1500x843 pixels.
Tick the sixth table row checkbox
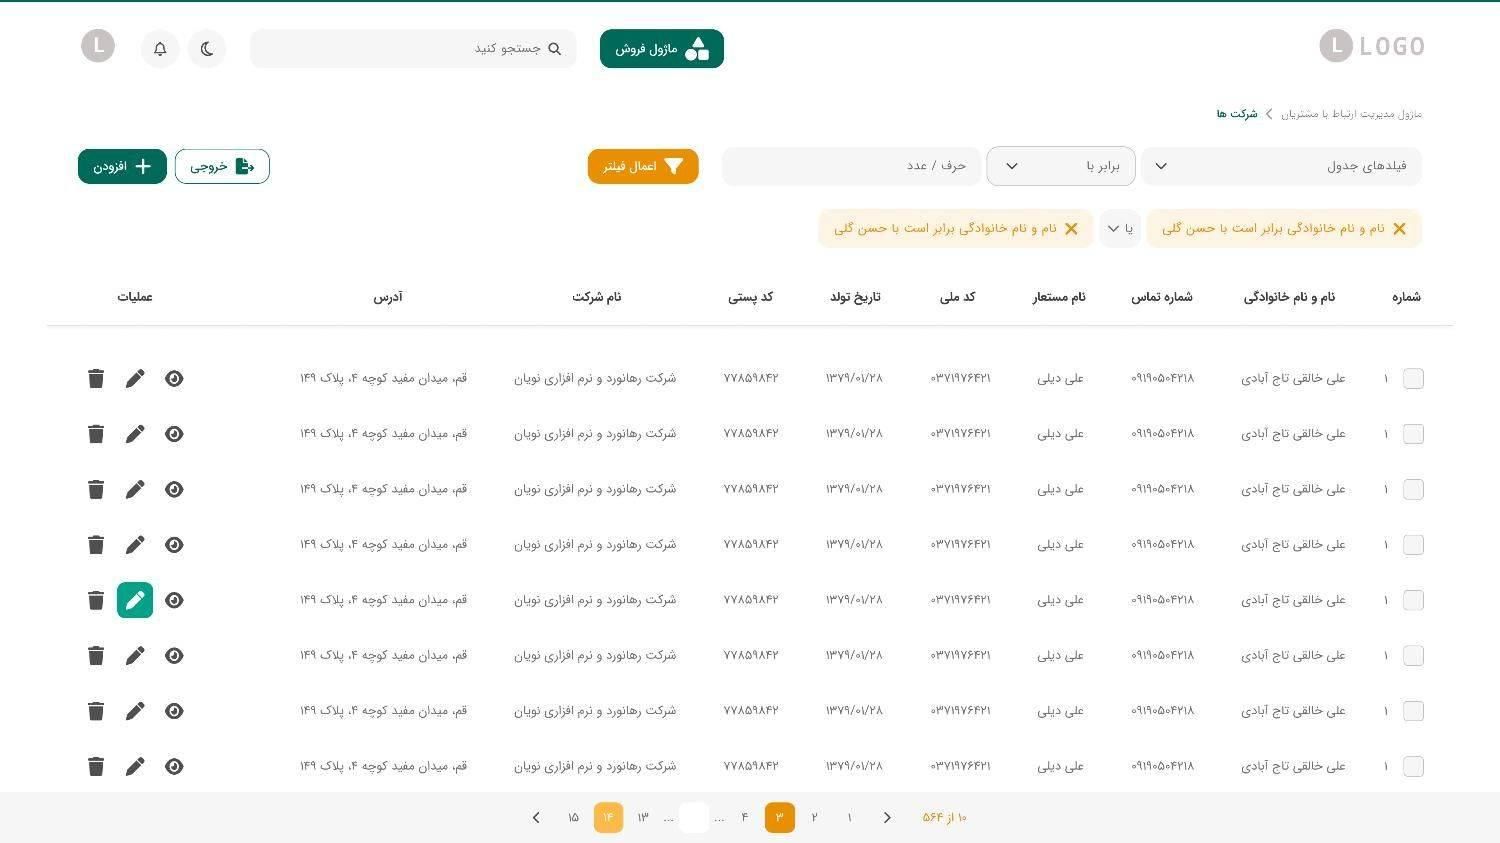click(1413, 655)
